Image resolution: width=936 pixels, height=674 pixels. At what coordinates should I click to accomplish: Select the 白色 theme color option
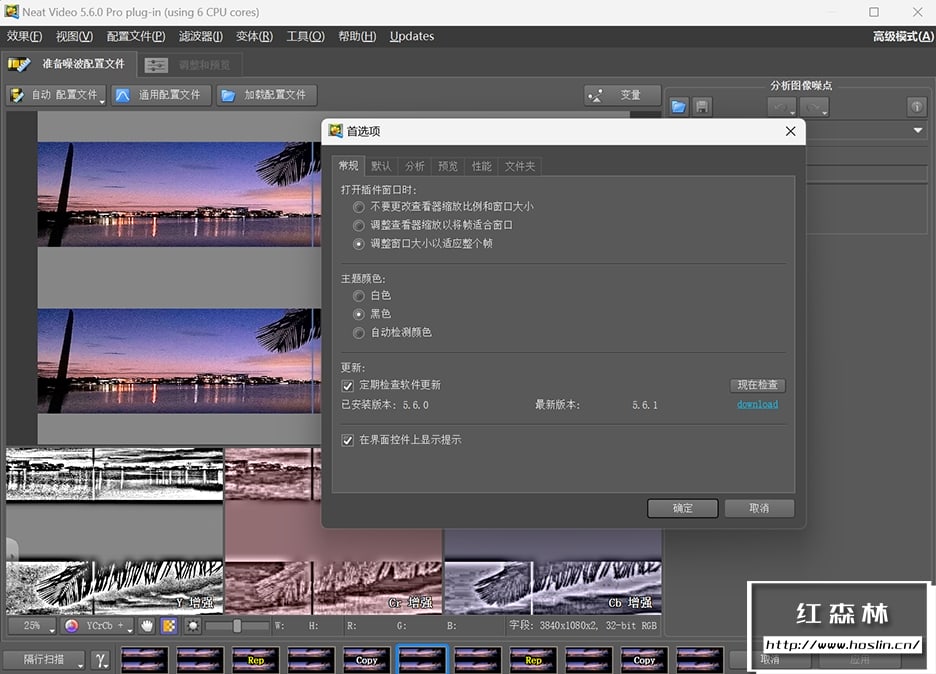(359, 296)
